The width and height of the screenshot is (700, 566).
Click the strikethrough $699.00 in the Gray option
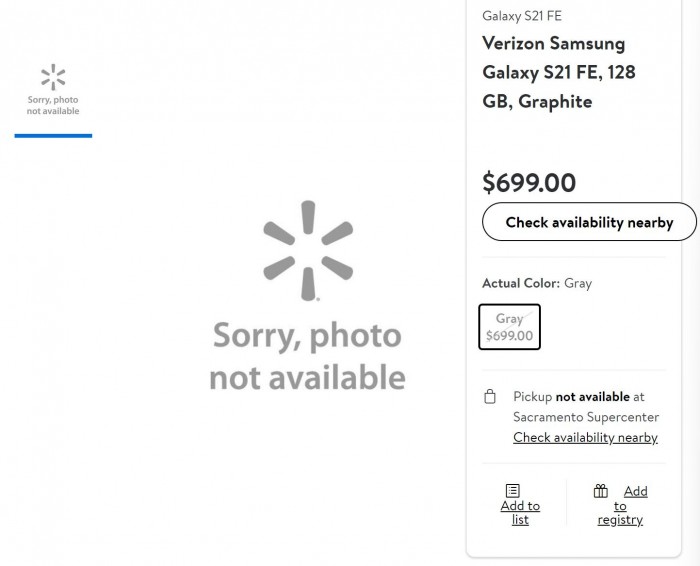(x=509, y=336)
